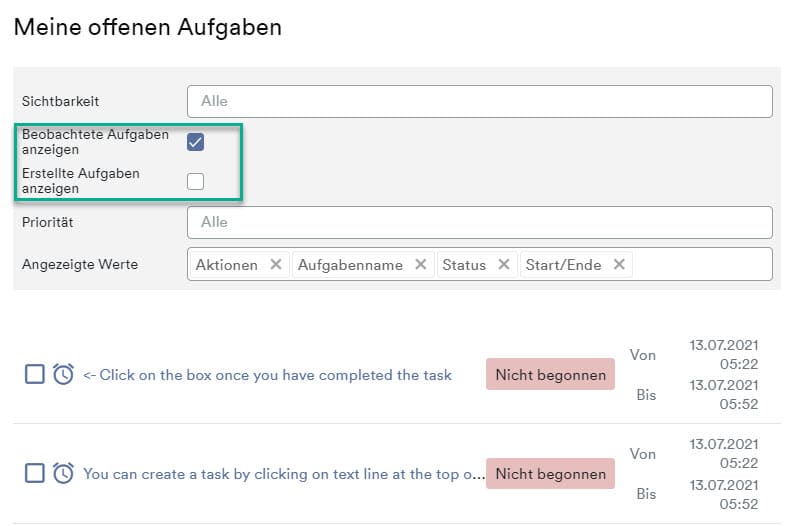Remove the Aktionen tag from Angezeigte Werte
Image resolution: width=801 pixels, height=526 pixels.
(276, 265)
